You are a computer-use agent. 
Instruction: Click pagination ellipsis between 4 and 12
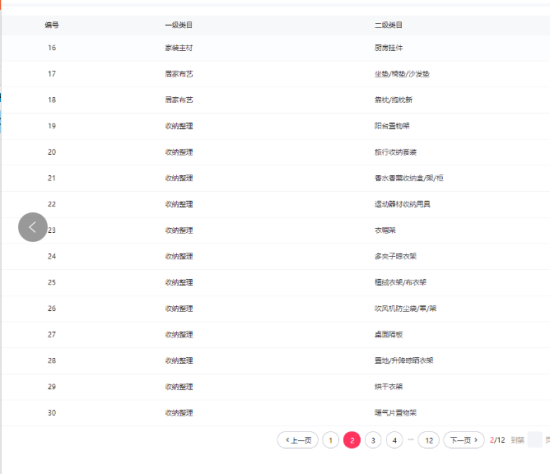tap(411, 440)
